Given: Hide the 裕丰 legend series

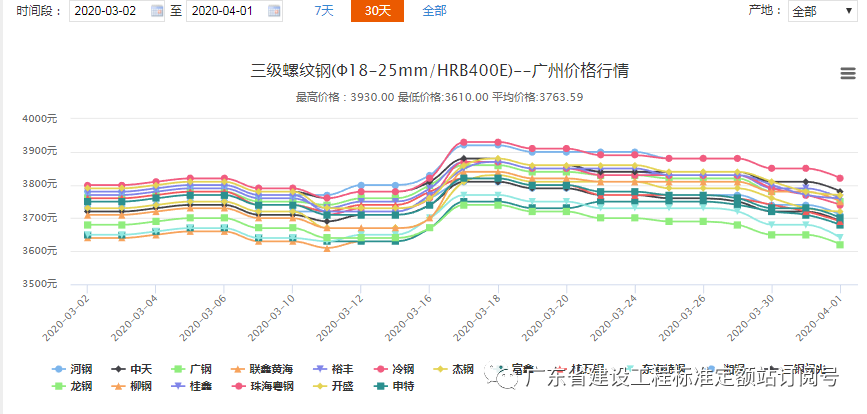Looking at the screenshot, I should coord(333,369).
